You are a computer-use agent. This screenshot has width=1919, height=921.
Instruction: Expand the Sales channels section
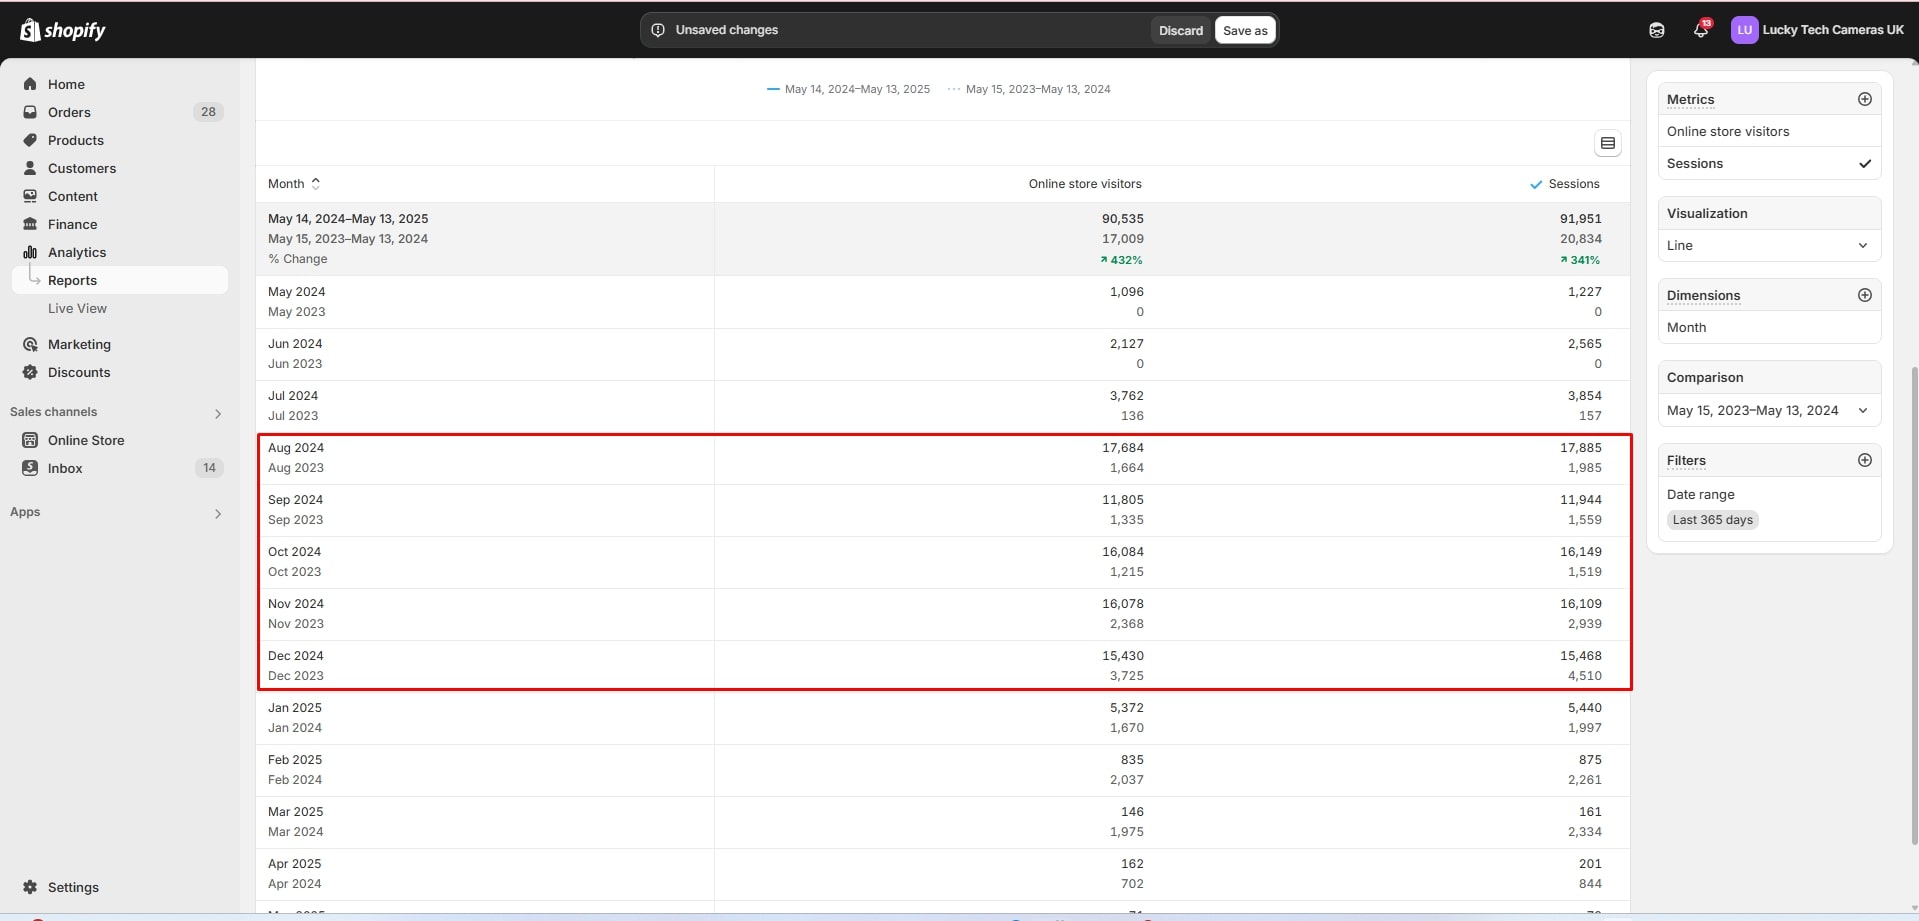tap(218, 413)
